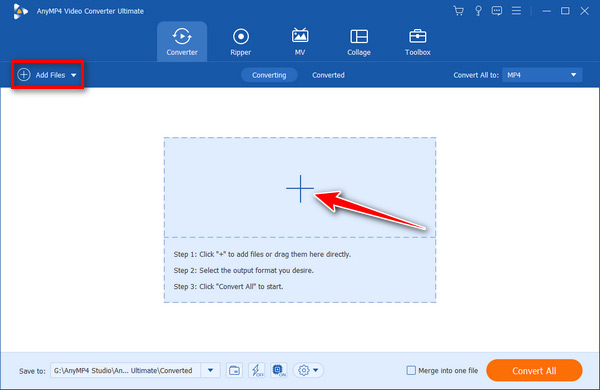Open the hamburger menu in title bar

point(516,11)
